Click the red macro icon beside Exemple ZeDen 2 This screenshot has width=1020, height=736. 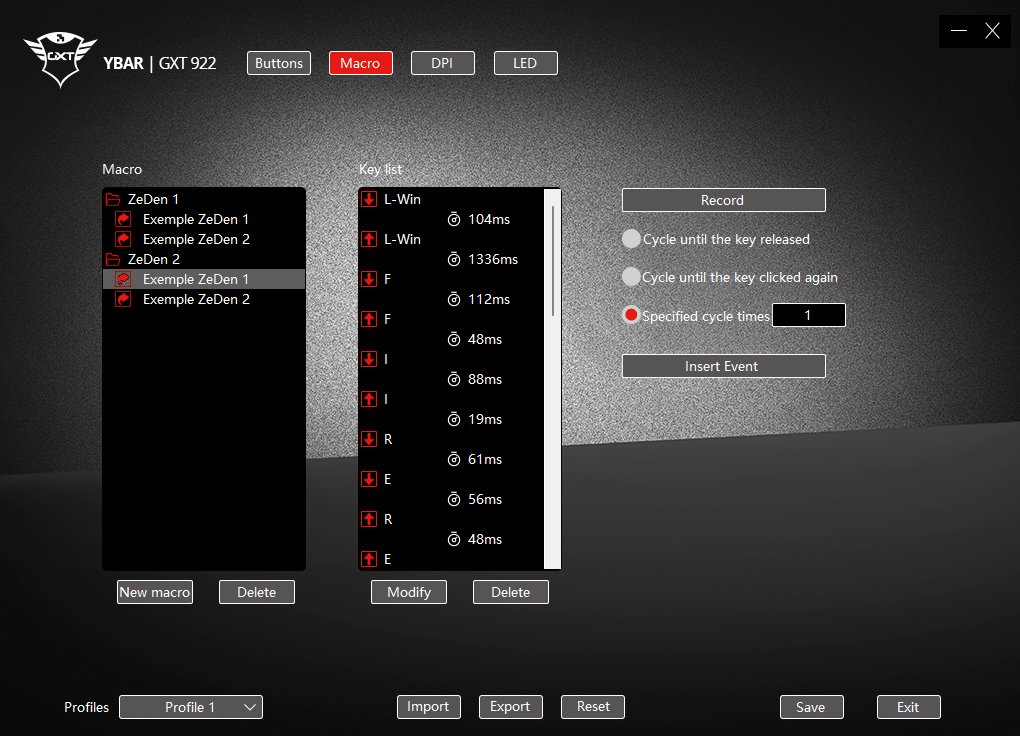pyautogui.click(x=122, y=239)
